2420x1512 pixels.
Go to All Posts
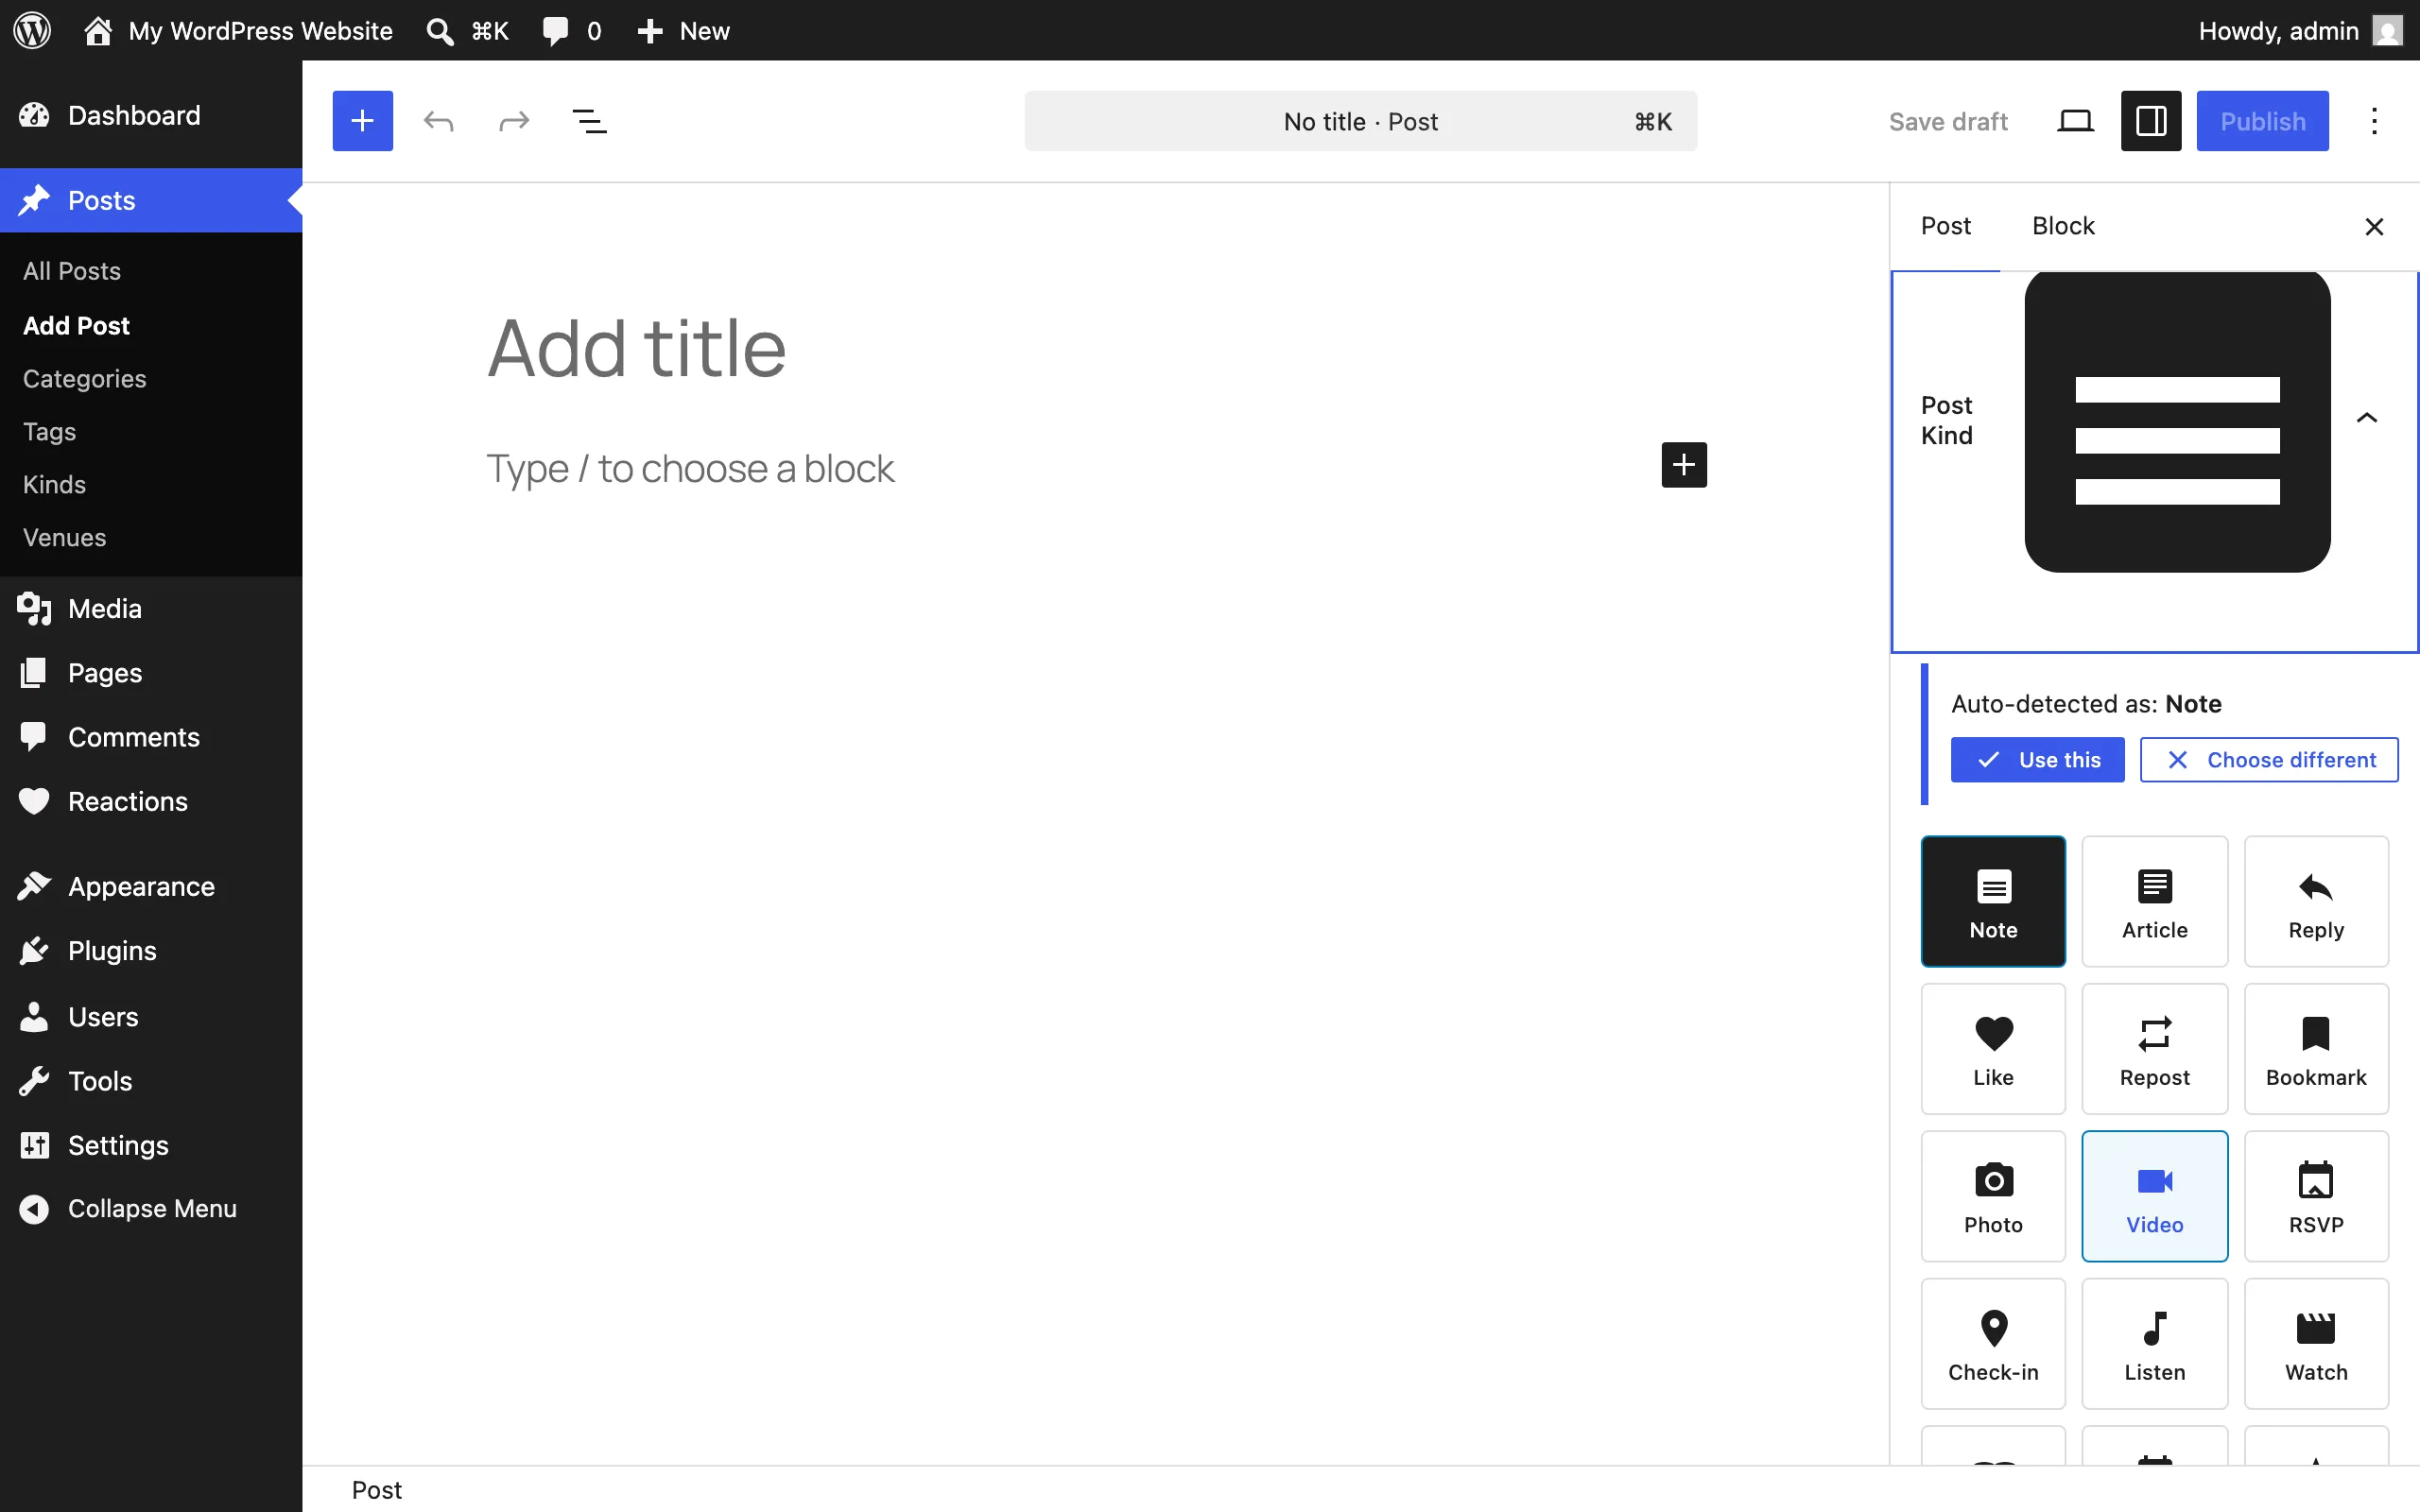(x=72, y=271)
